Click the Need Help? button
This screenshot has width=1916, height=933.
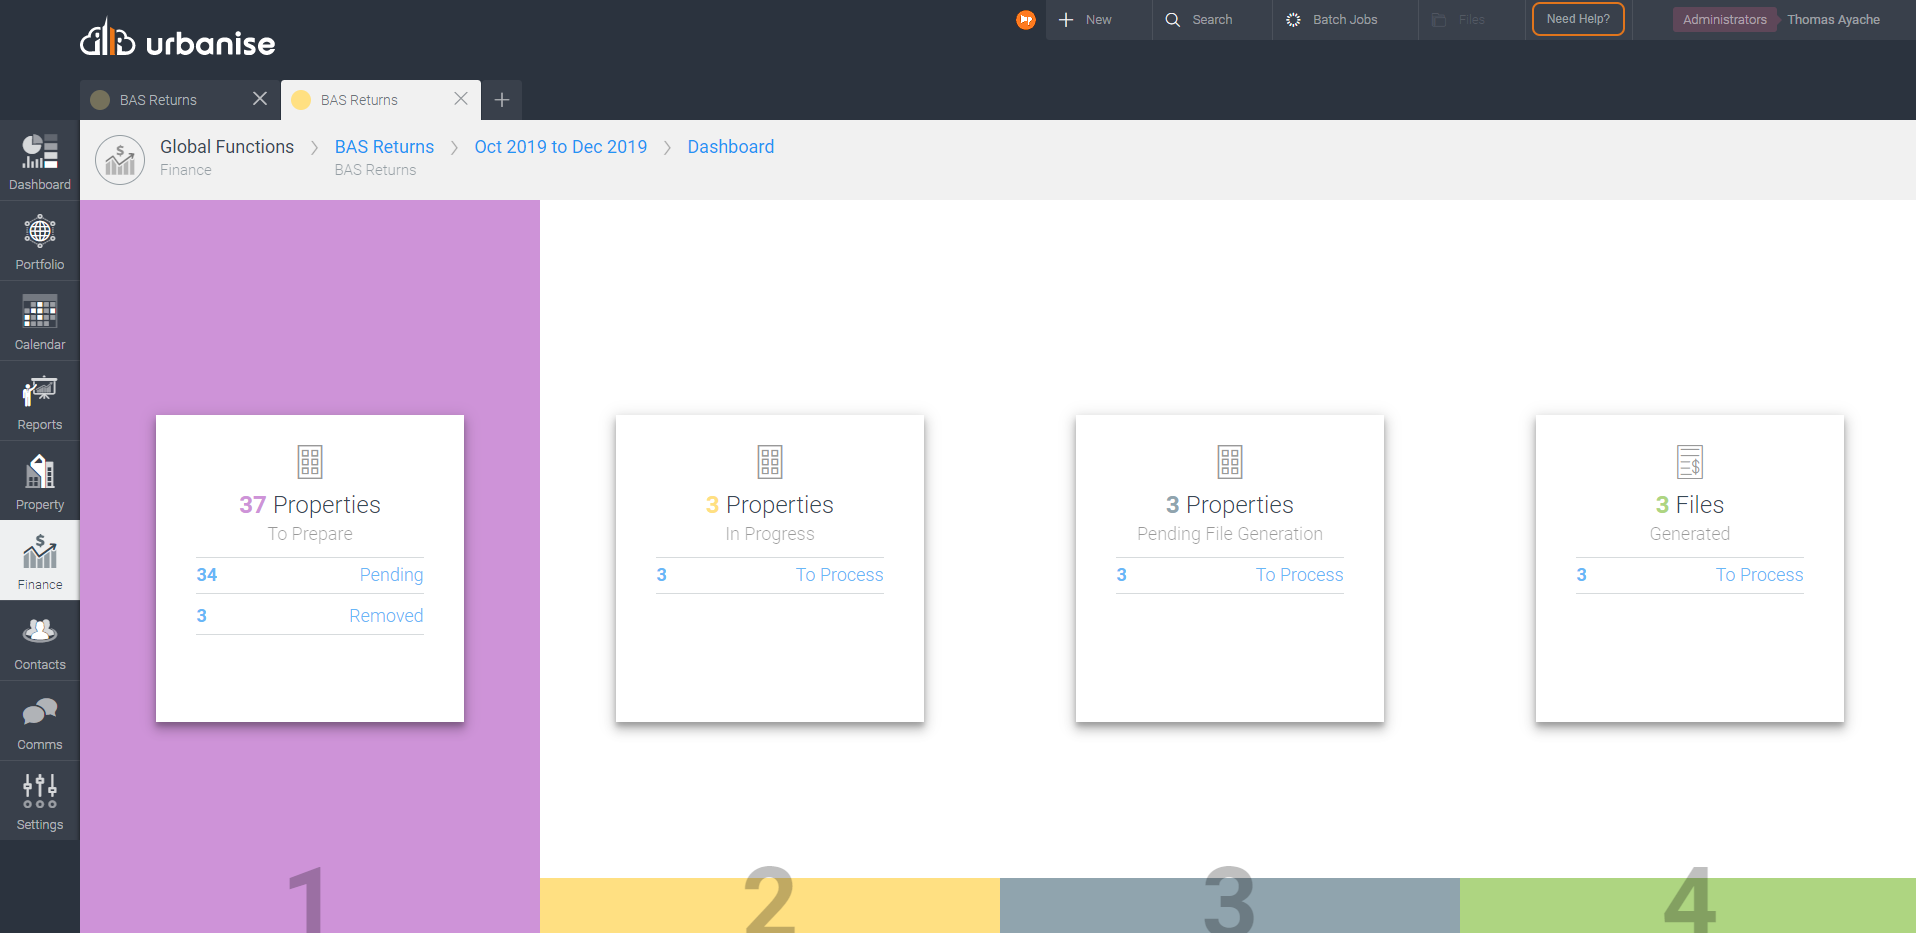[x=1578, y=19]
